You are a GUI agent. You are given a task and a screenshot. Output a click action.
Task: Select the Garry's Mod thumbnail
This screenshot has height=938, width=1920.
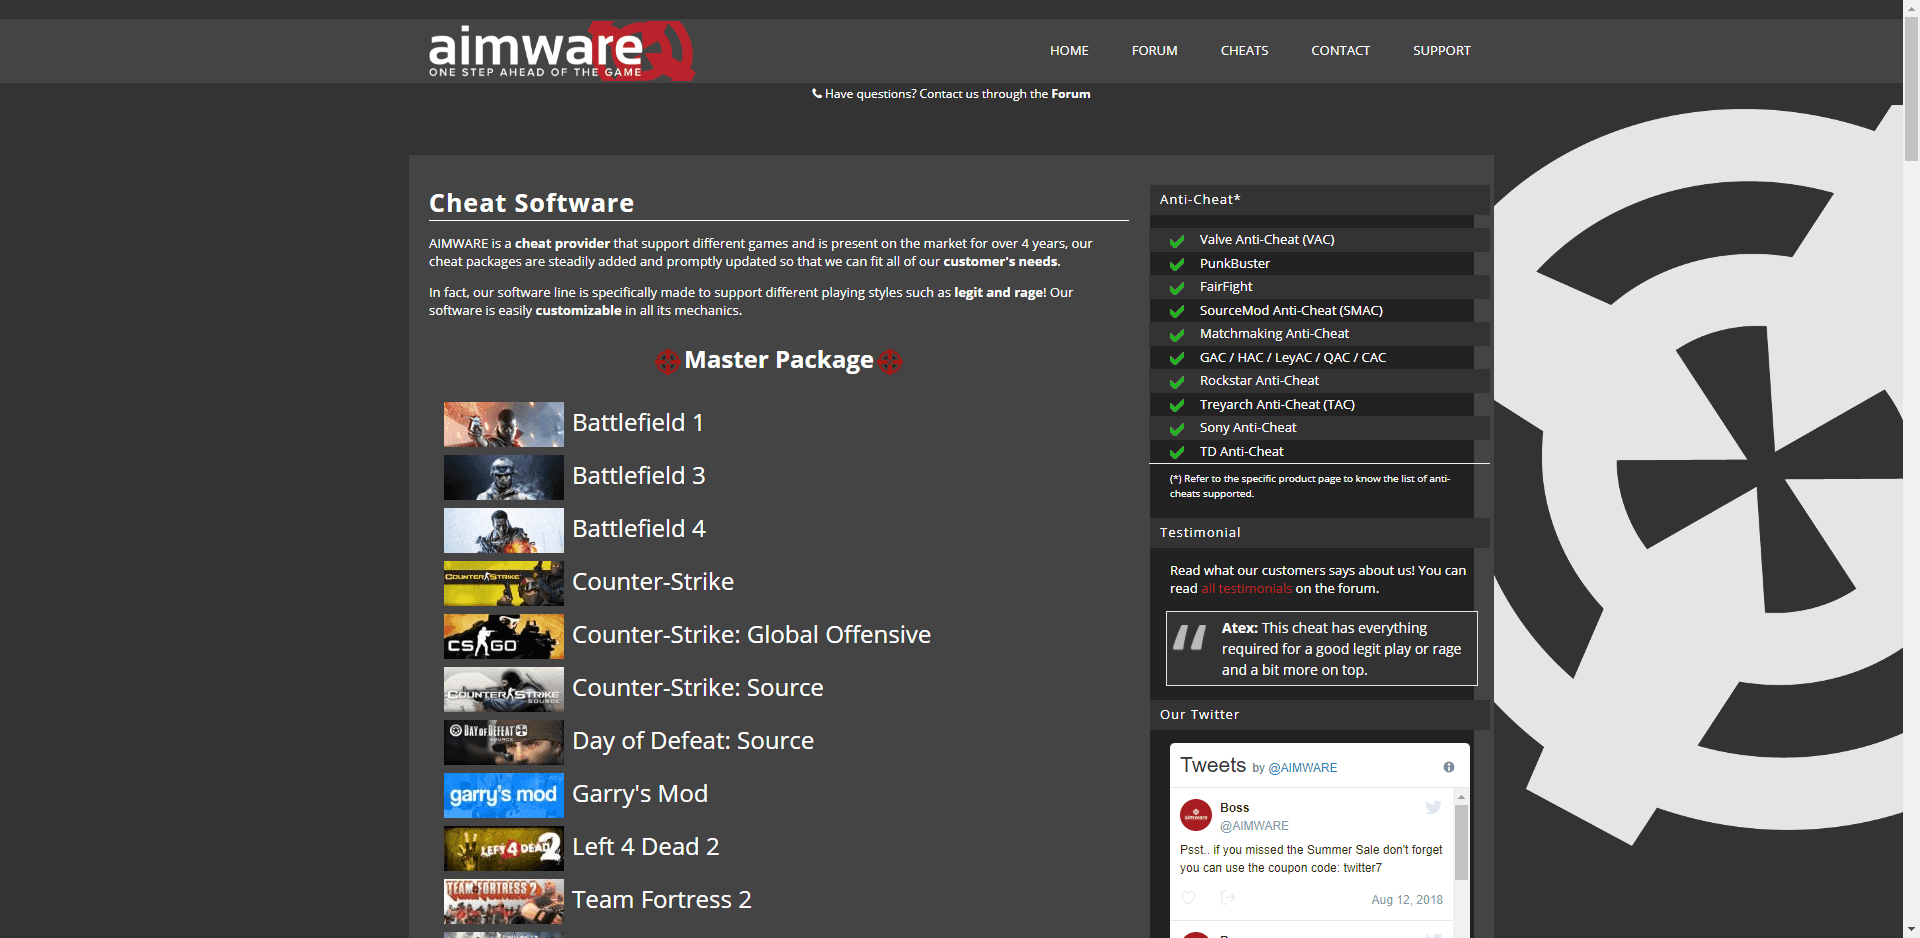(503, 795)
